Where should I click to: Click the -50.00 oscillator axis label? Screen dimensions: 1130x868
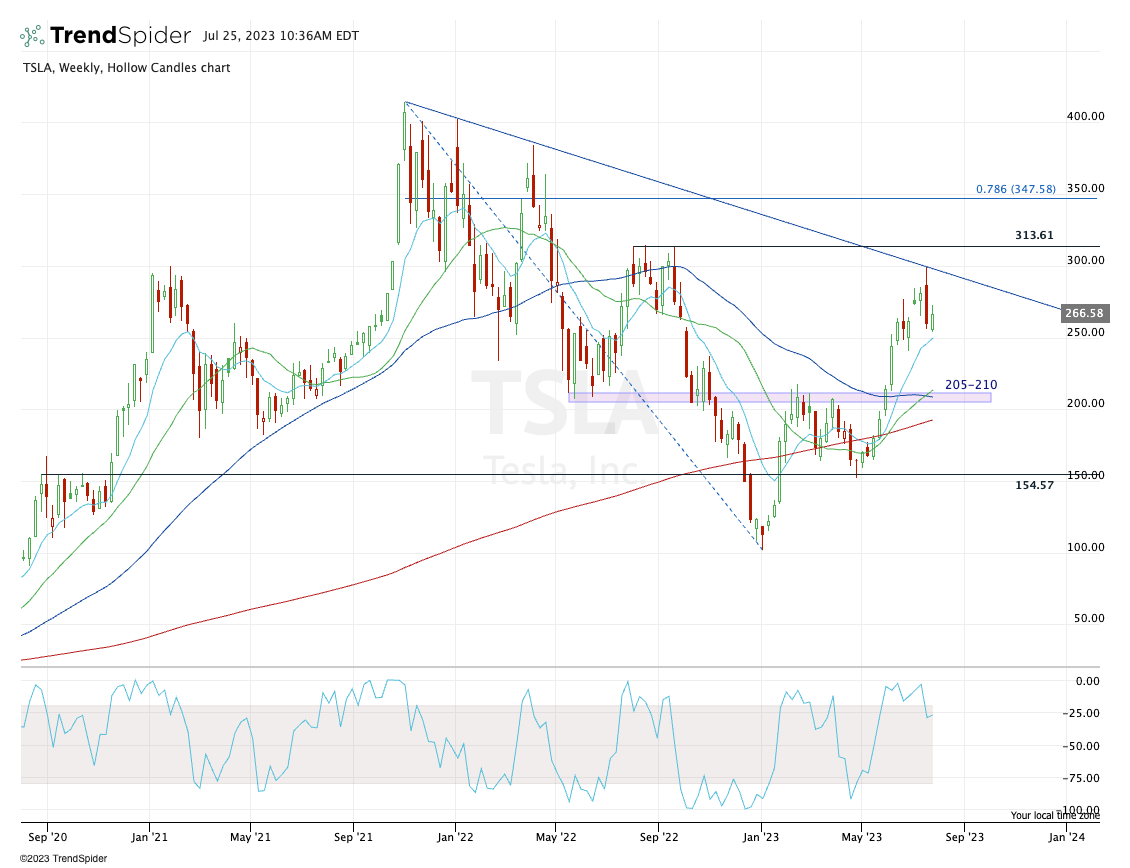[1081, 746]
